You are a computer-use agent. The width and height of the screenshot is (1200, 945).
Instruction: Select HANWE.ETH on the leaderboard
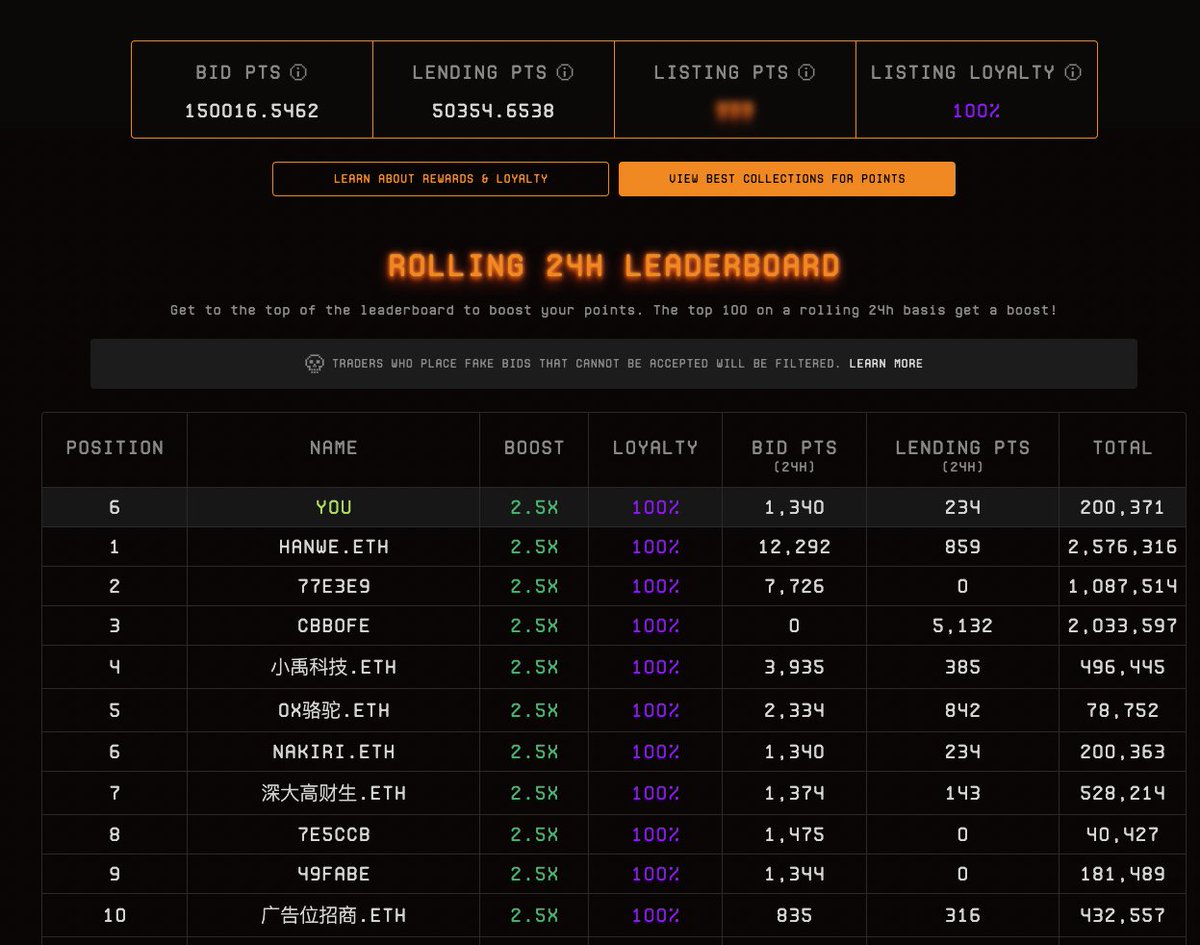(333, 546)
